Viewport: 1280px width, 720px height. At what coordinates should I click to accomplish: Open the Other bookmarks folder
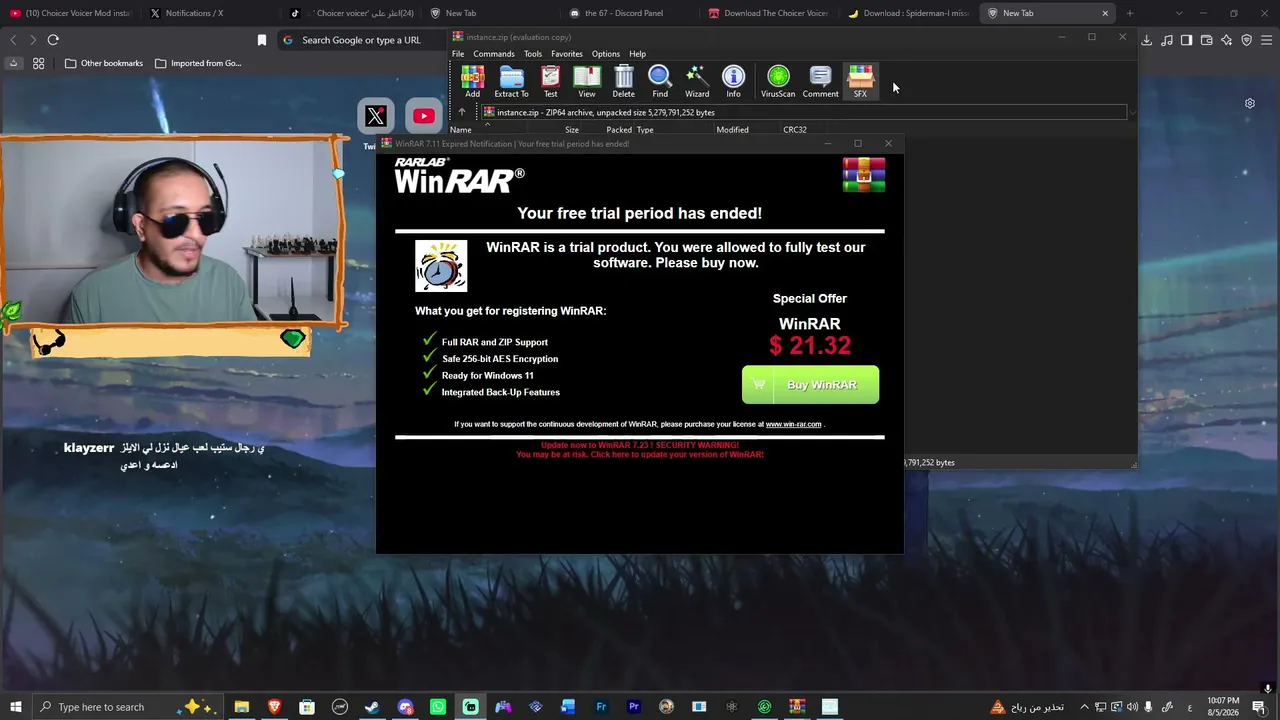click(104, 63)
